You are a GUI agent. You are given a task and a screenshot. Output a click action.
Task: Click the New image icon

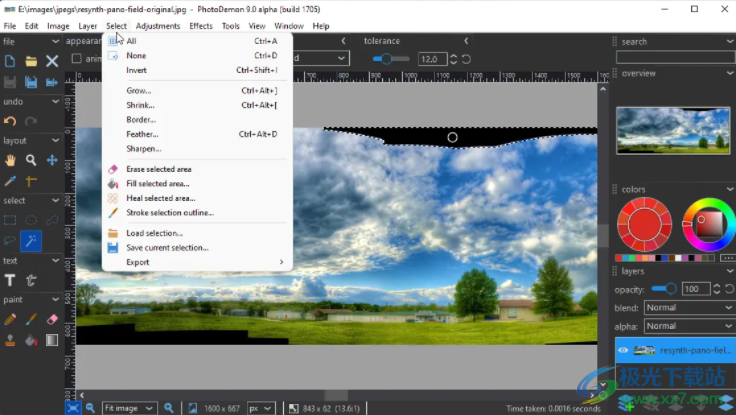click(10, 61)
